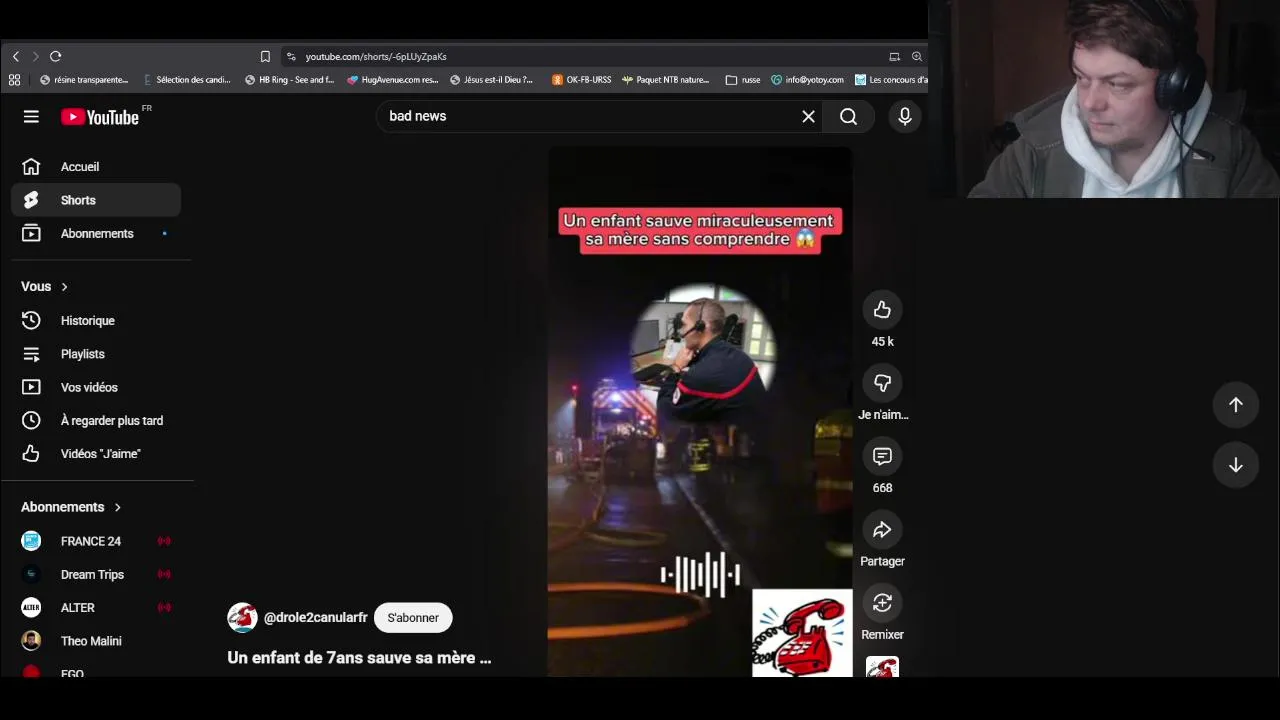Viewport: 1280px width, 720px height.
Task: Open the 'Jésus est-il Dieu ?' bookmark
Action: [492, 80]
